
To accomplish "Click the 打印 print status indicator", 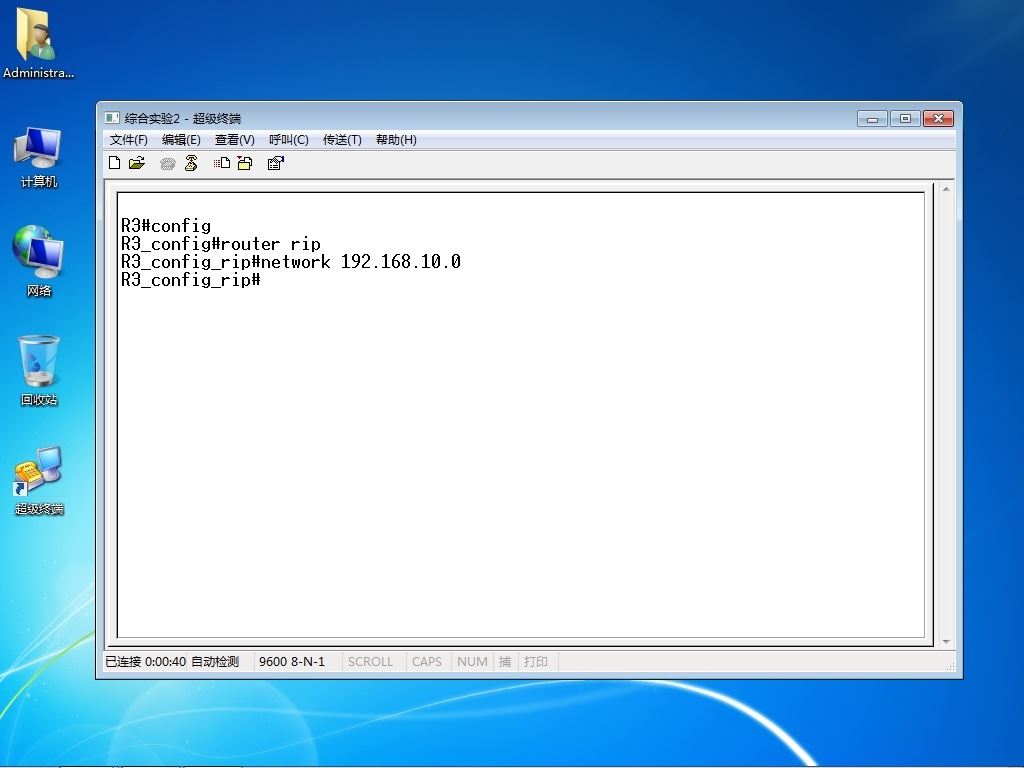I will (x=536, y=662).
